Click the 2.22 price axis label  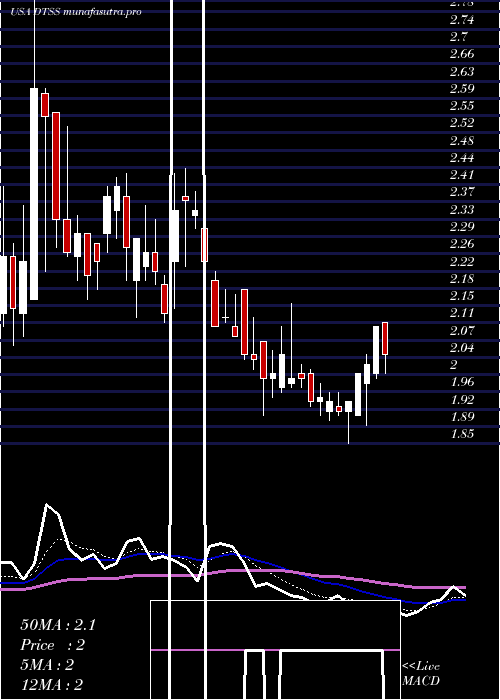pyautogui.click(x=462, y=261)
